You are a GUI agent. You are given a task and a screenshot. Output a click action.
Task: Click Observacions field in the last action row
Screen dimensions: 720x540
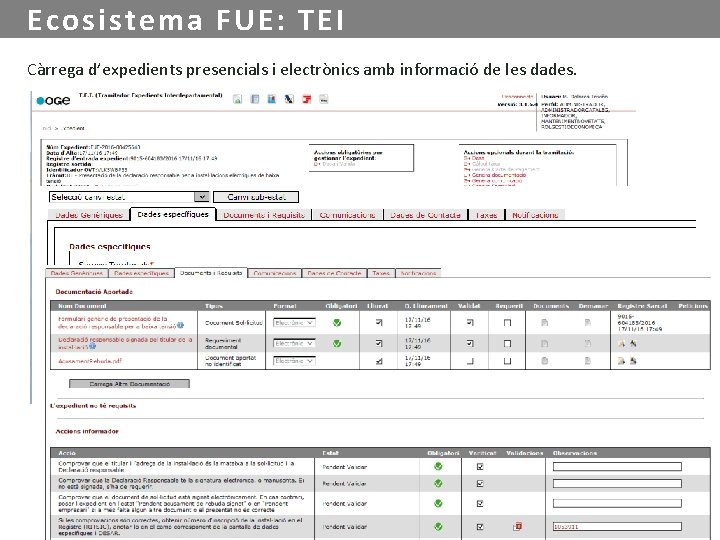(x=617, y=527)
